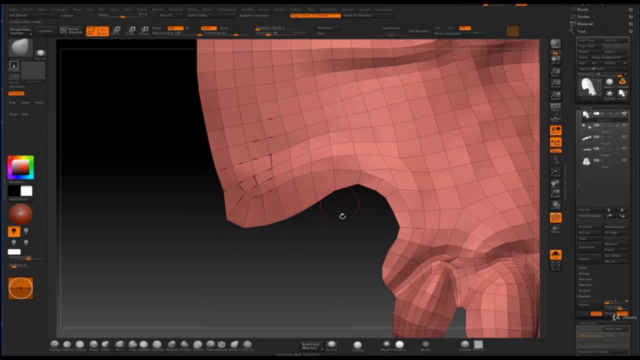Select the Scale transform tool in top shelf
The width and height of the screenshot is (640, 360).
(x=131, y=31)
